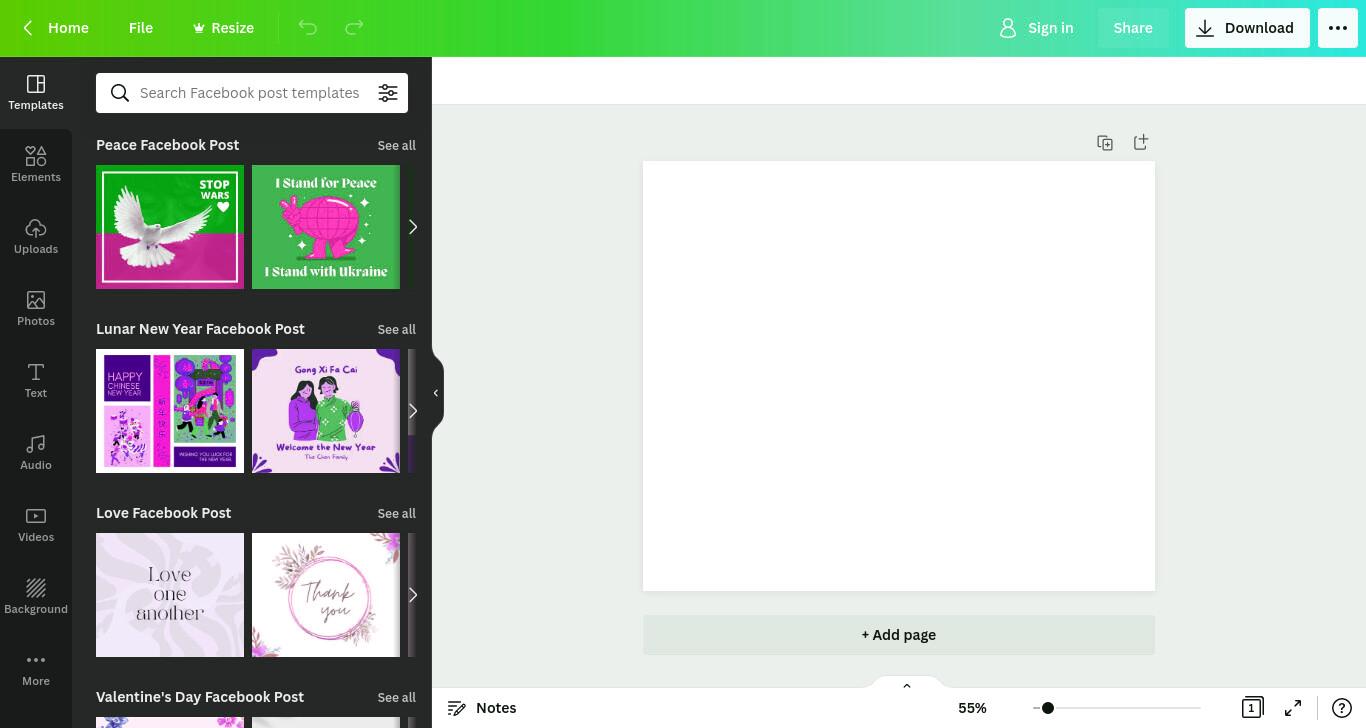
Task: Click the Undo arrow
Action: 308,28
